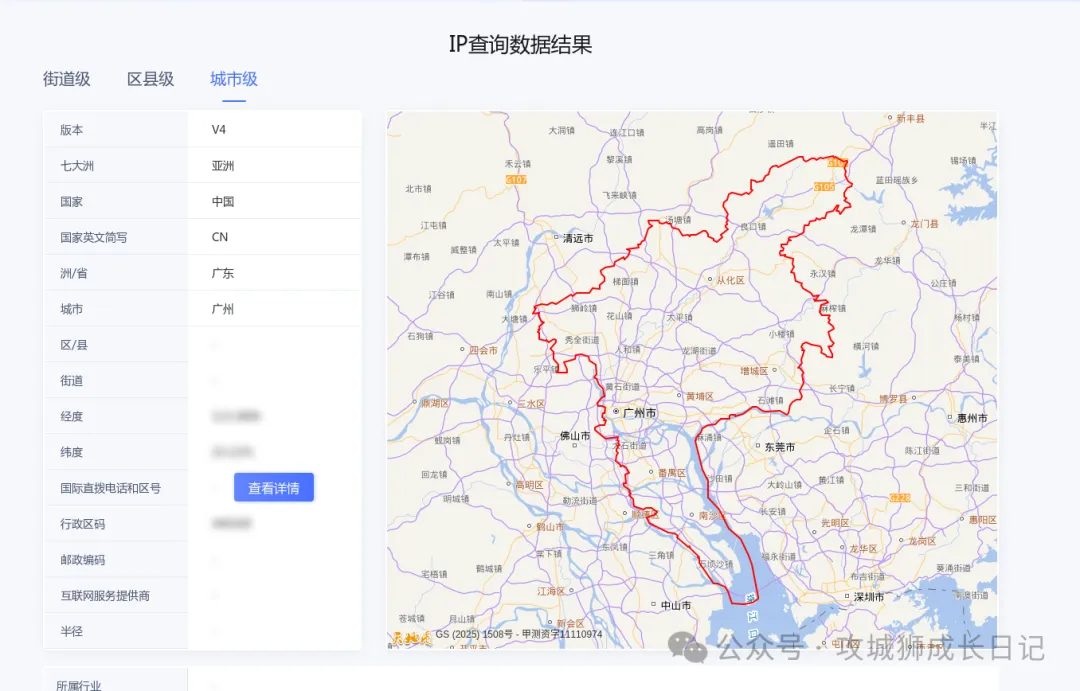Screen dimensions: 1080x691
Task: Click the G105 highway shield on map
Action: point(824,187)
